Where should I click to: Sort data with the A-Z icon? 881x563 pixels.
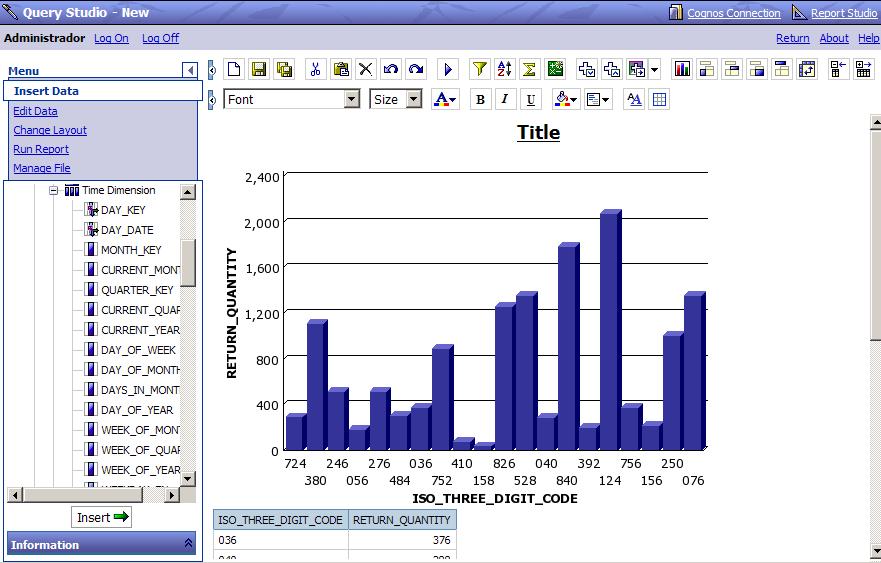504,69
